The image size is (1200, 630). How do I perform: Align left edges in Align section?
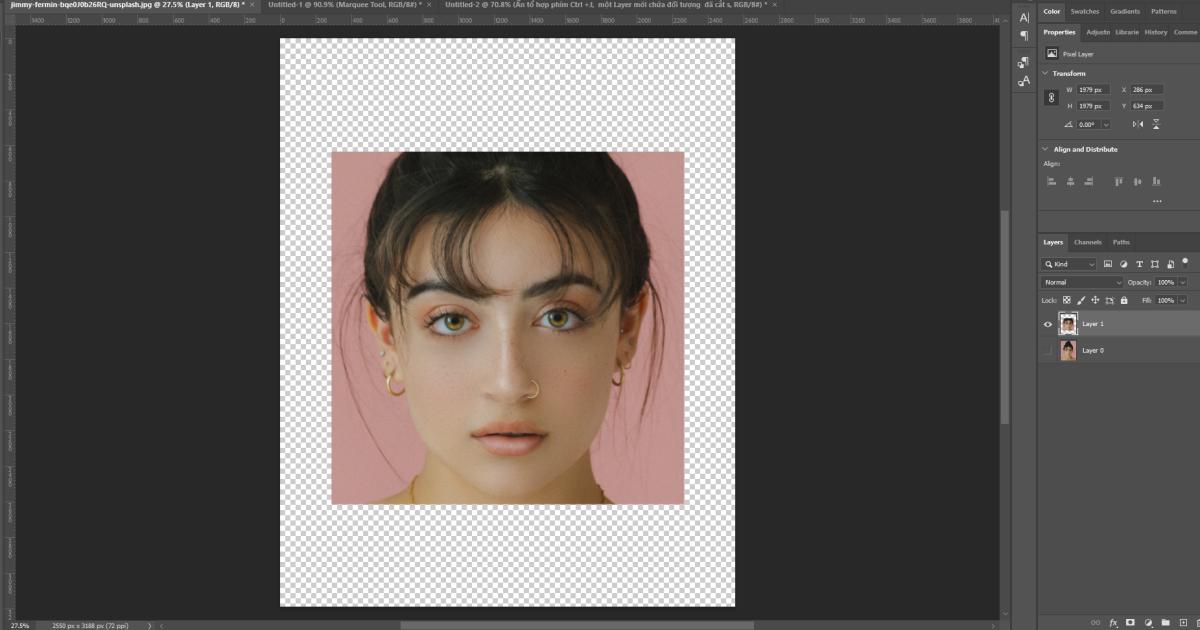pos(1052,181)
